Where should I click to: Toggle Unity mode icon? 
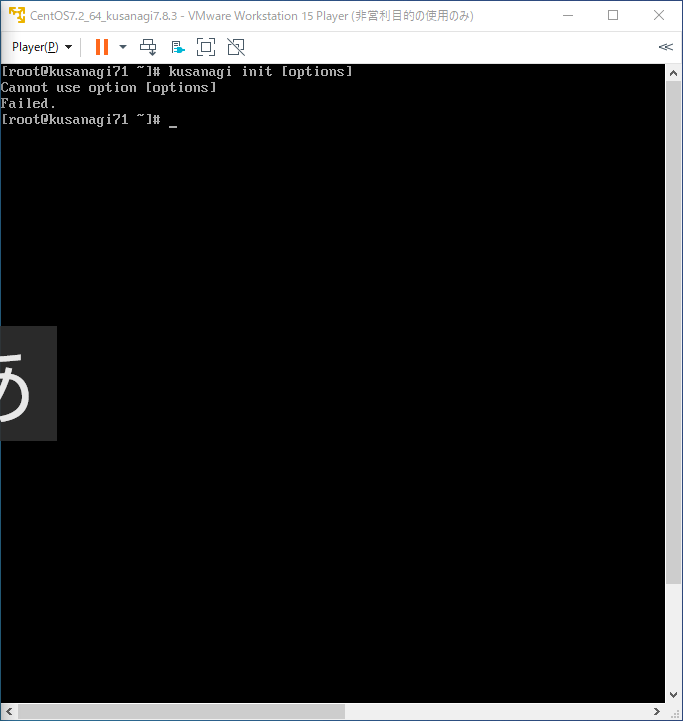pos(236,47)
